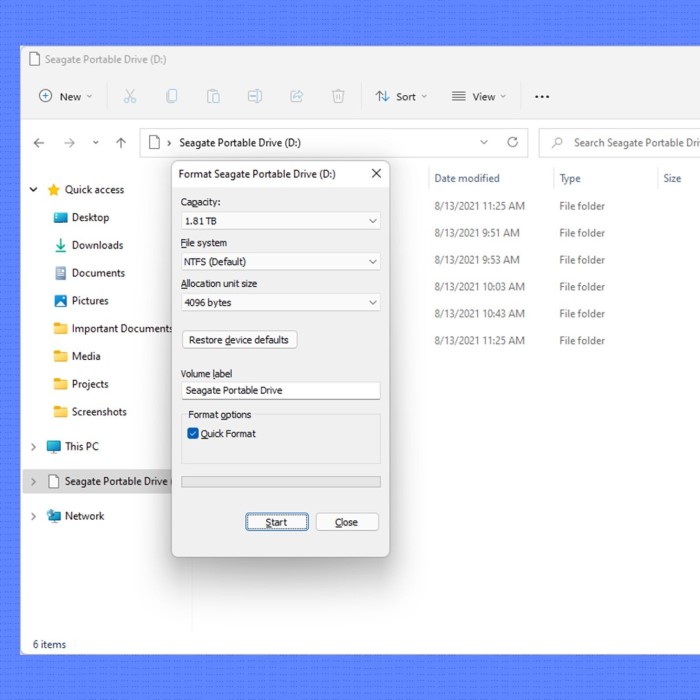
Task: Click the Rename icon in toolbar
Action: tap(254, 96)
